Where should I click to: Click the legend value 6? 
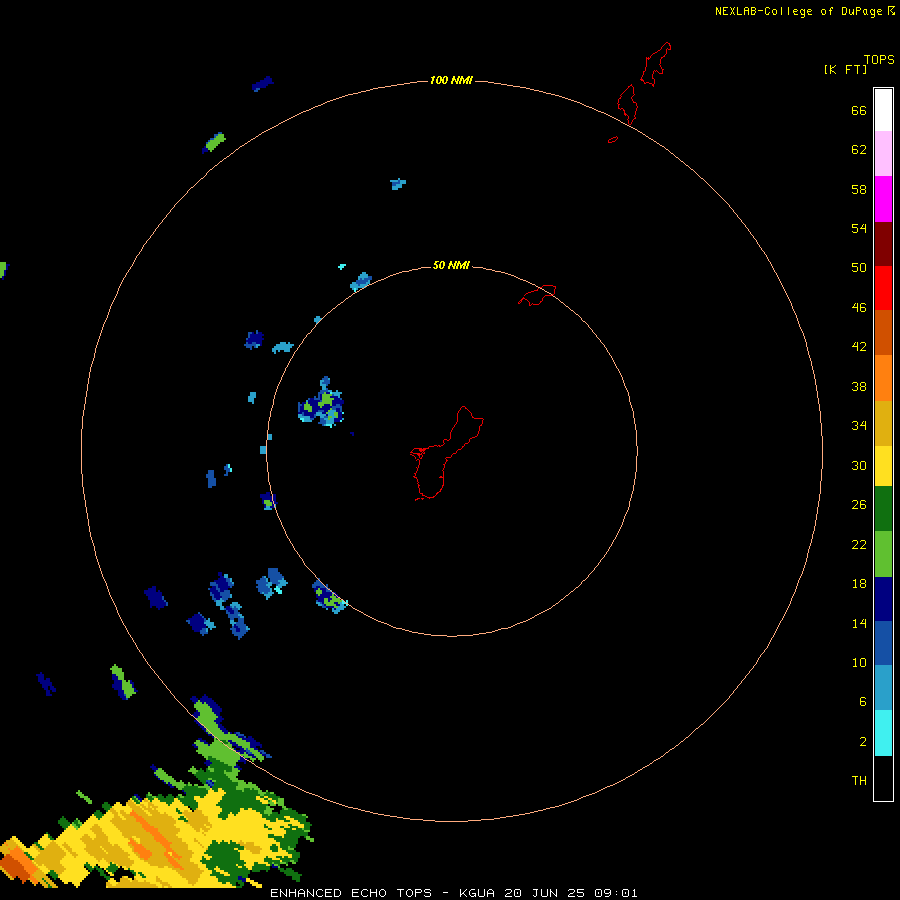tap(862, 701)
